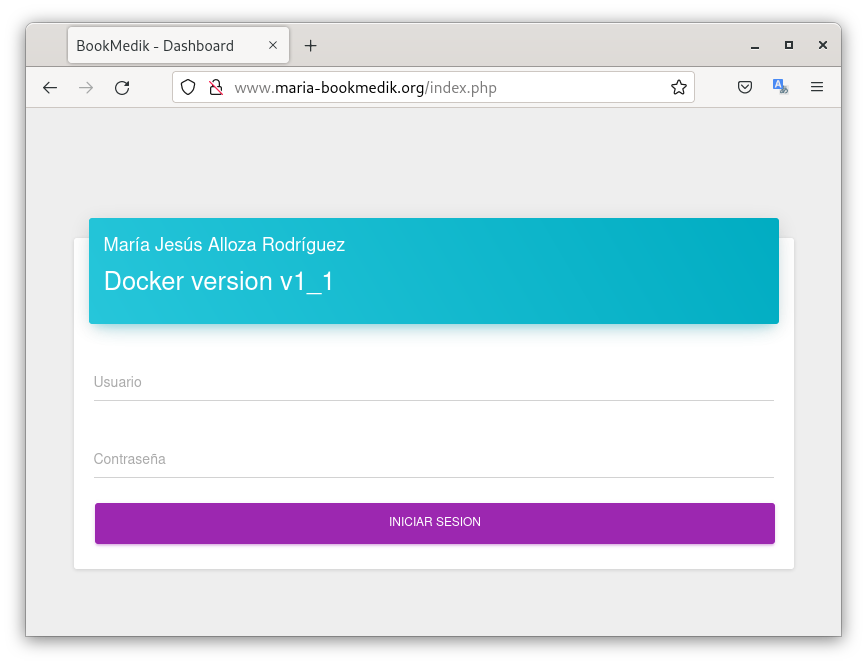Bookmark this page with the star
Screen dimensions: 867x665
pyautogui.click(x=679, y=88)
